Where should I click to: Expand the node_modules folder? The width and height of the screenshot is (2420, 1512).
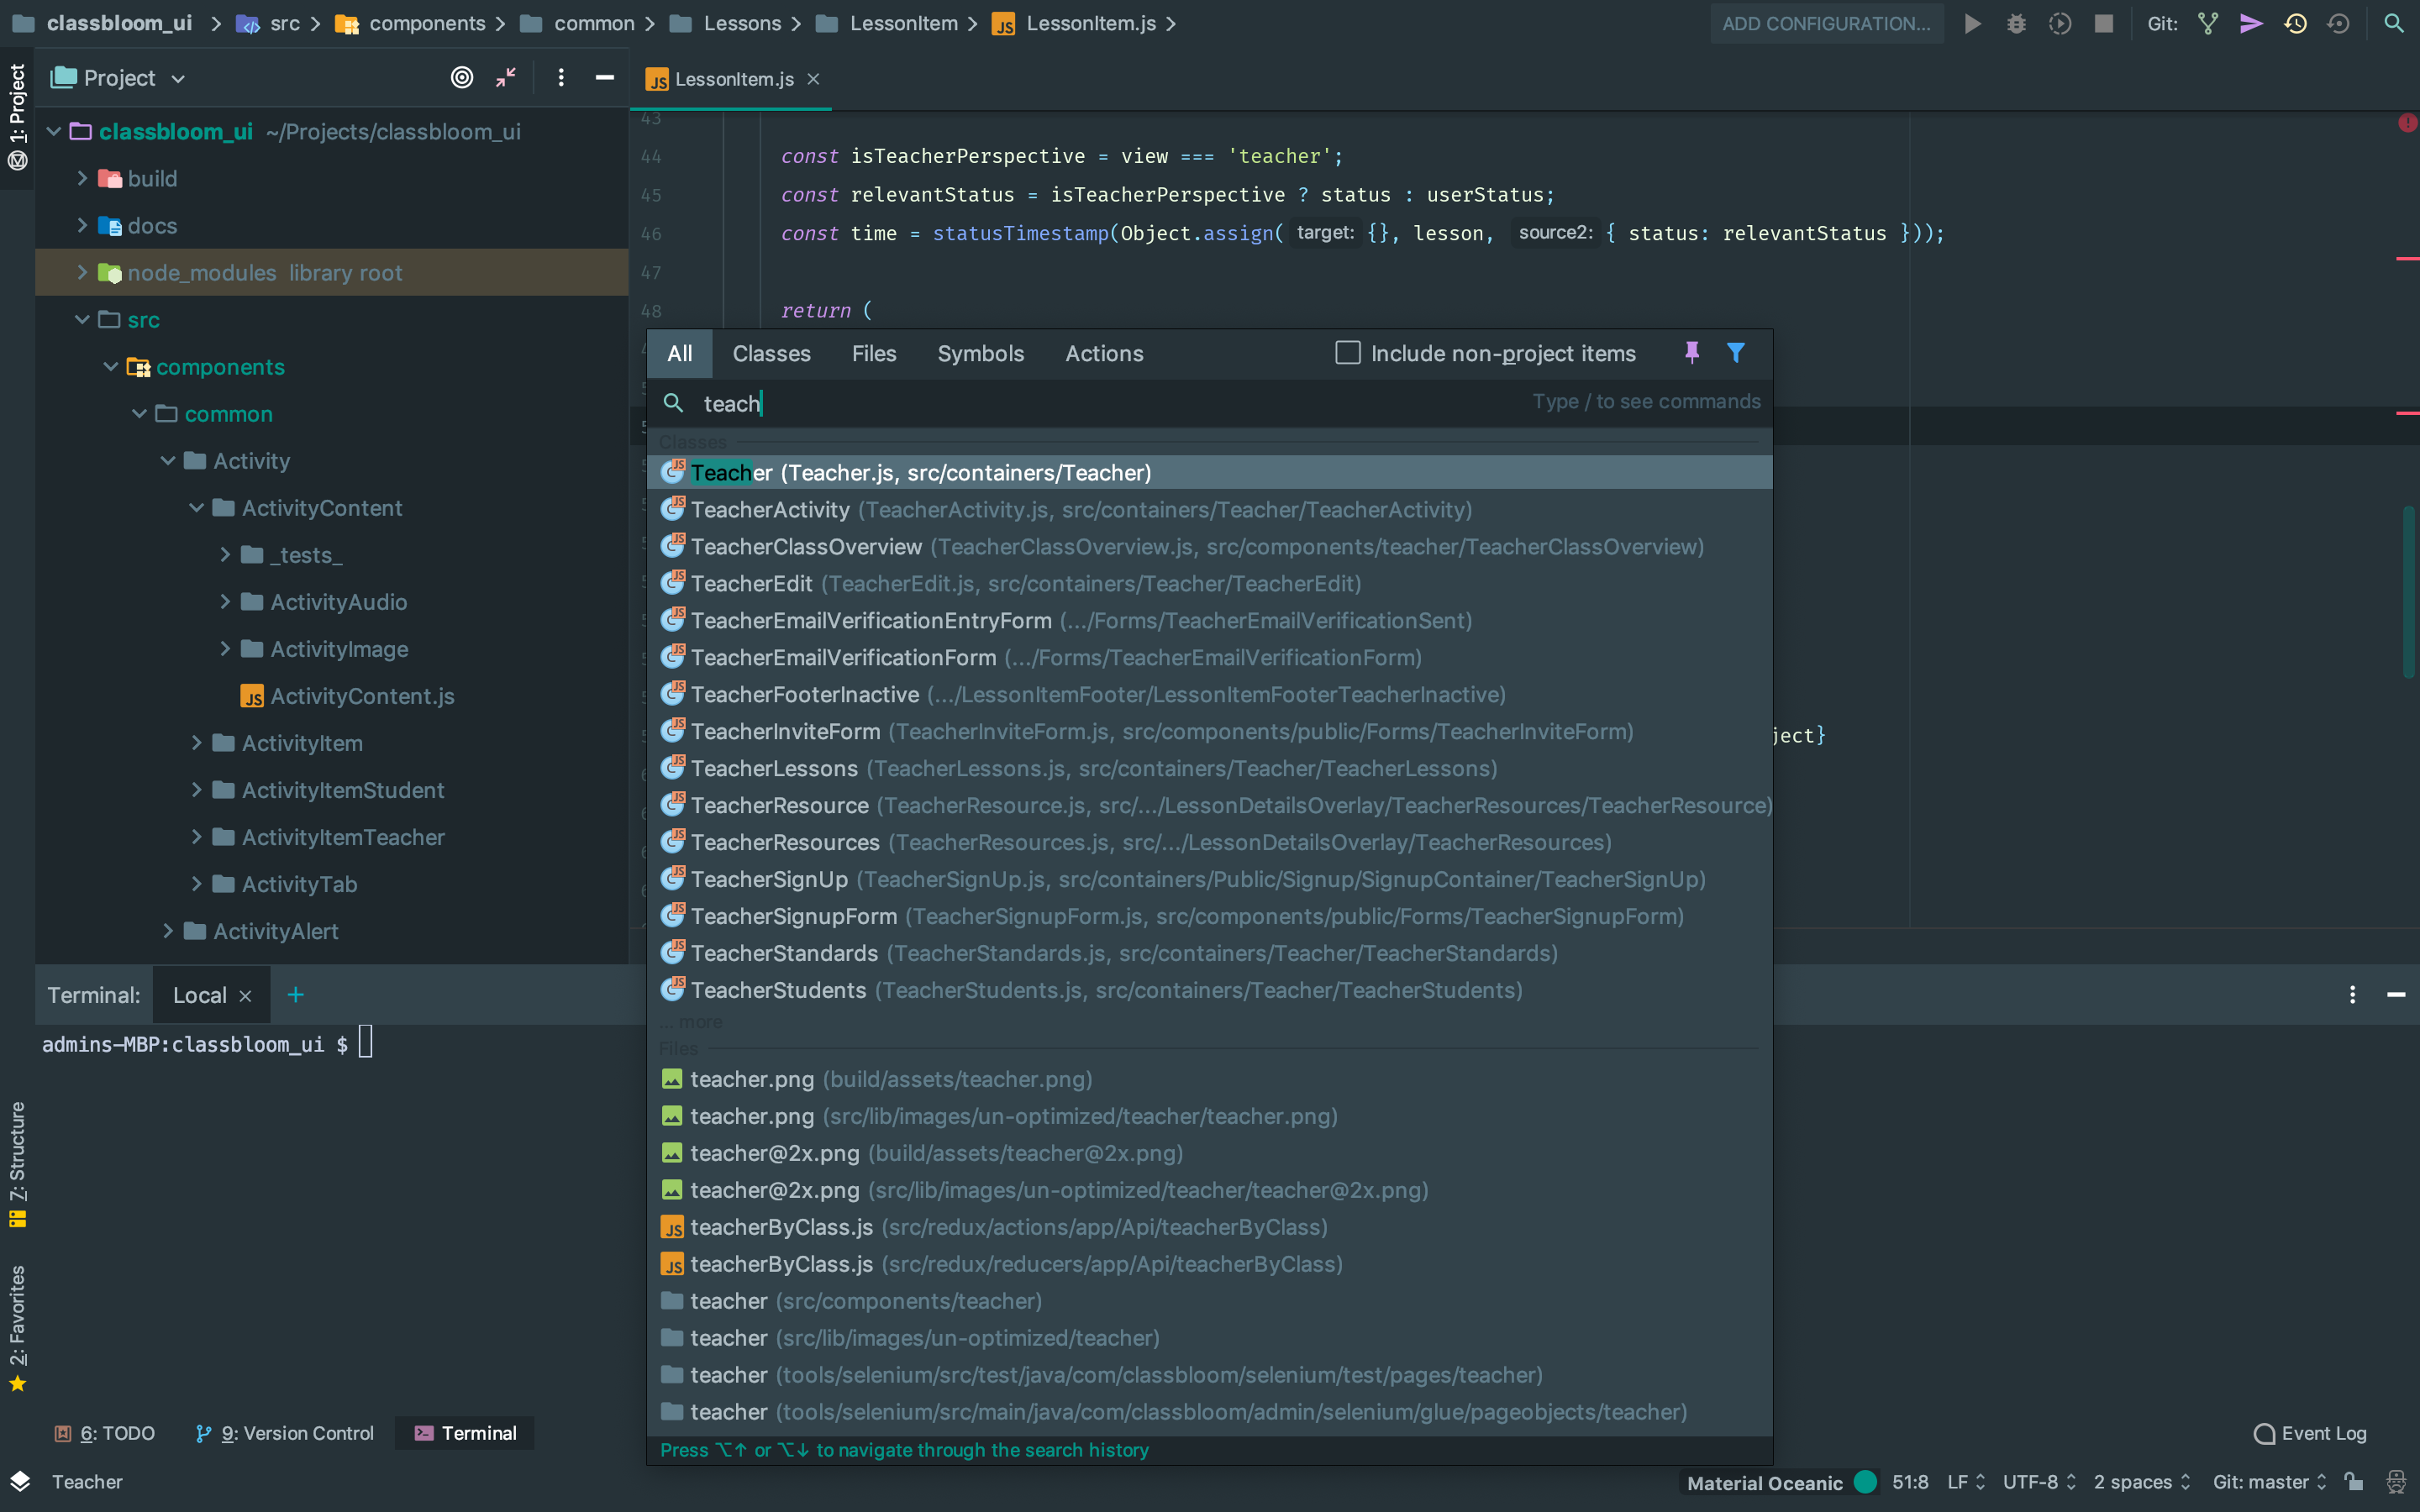(82, 272)
